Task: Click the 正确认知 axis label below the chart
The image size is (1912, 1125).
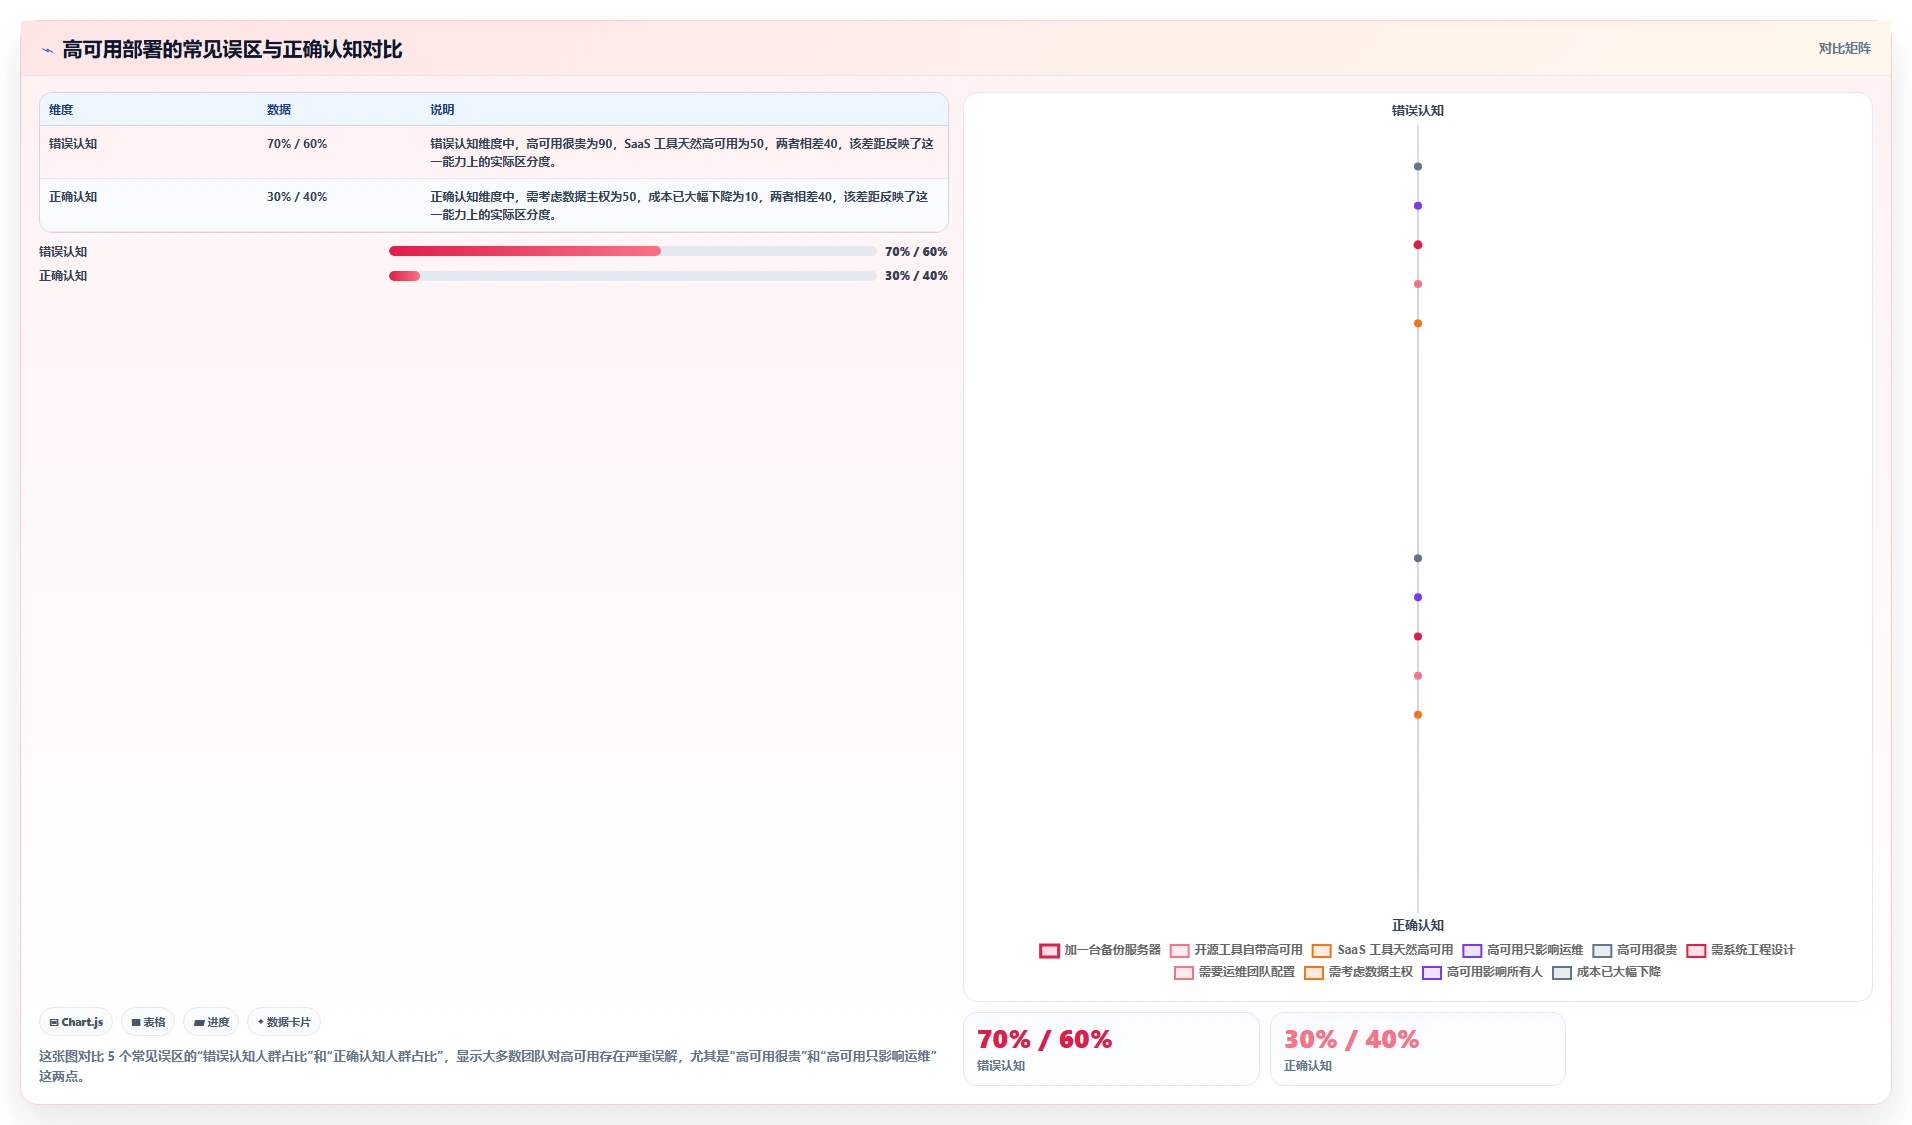Action: (1417, 926)
